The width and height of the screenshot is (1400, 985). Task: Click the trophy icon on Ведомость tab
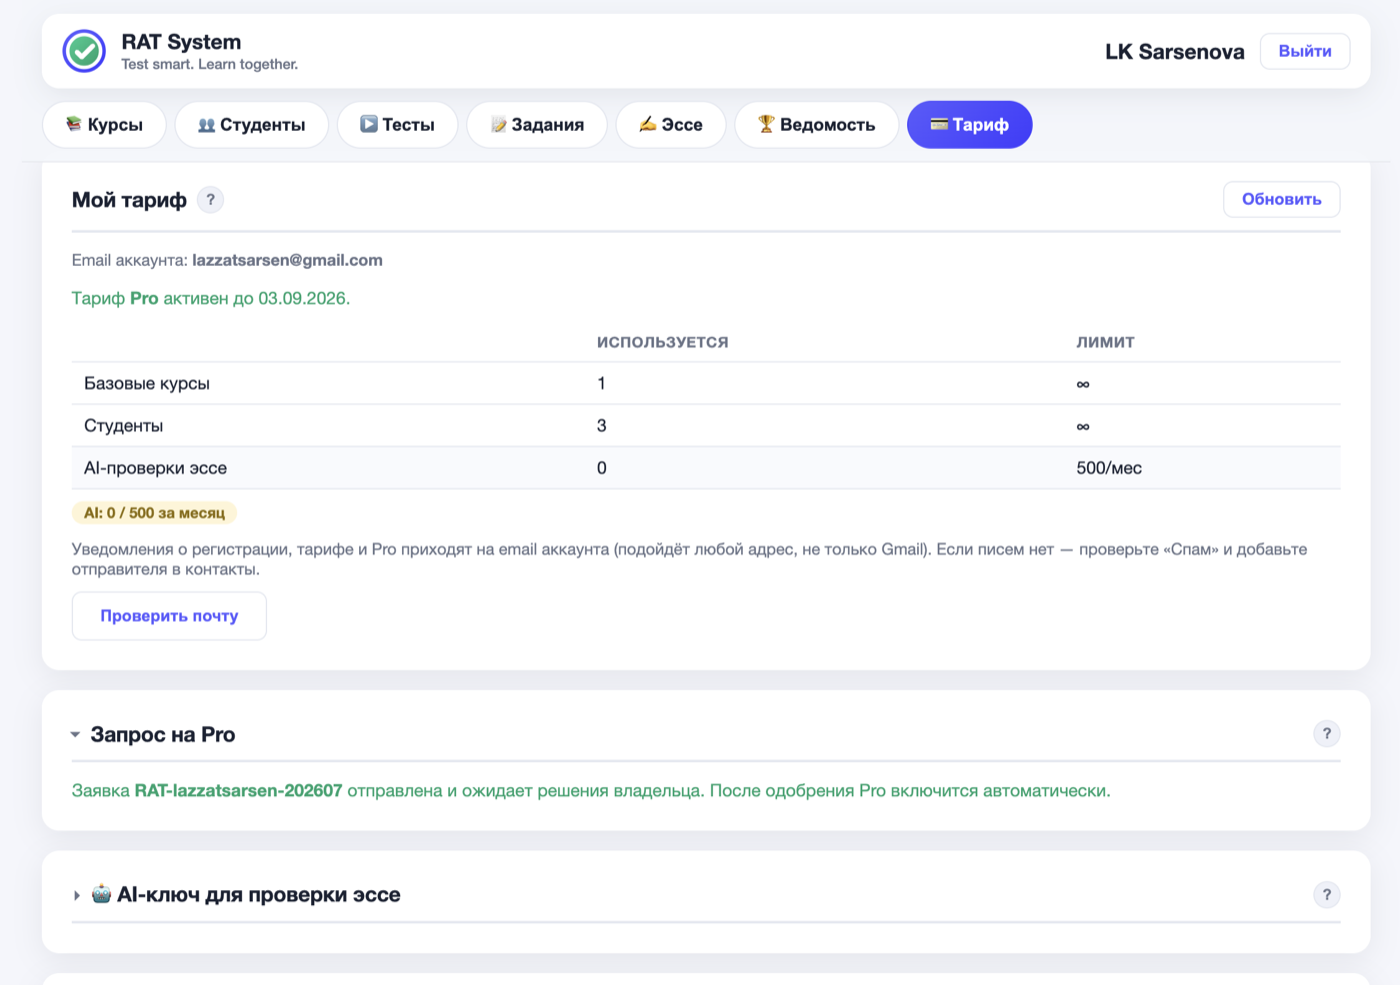tap(766, 124)
